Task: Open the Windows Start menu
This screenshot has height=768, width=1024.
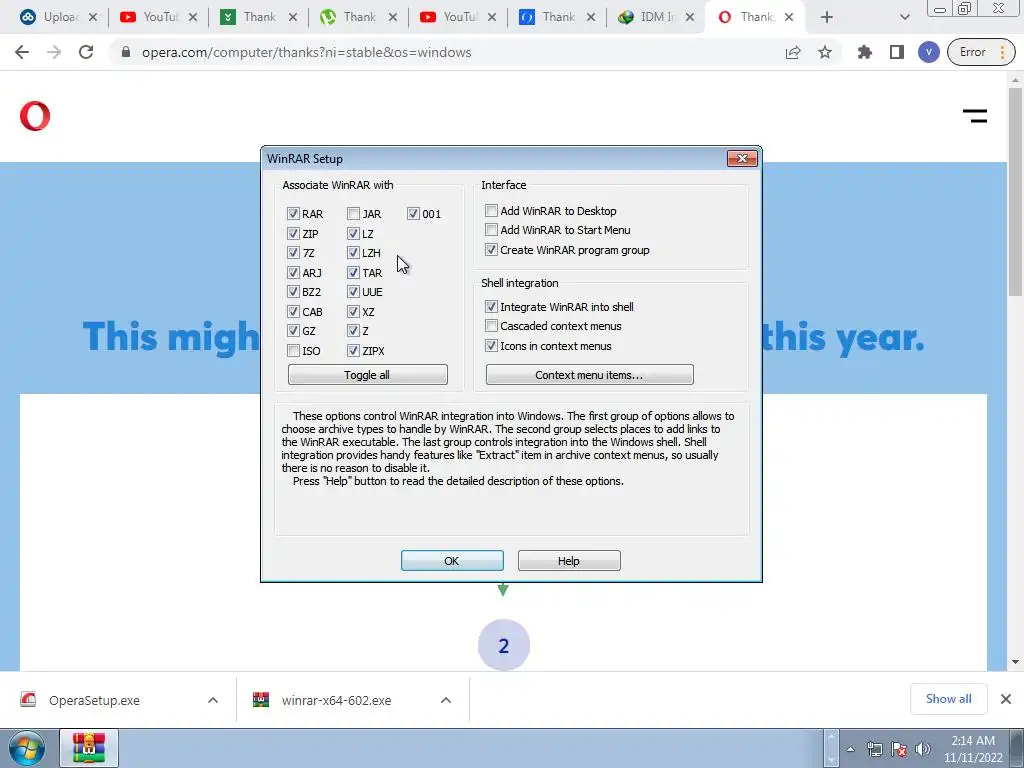Action: (26, 748)
